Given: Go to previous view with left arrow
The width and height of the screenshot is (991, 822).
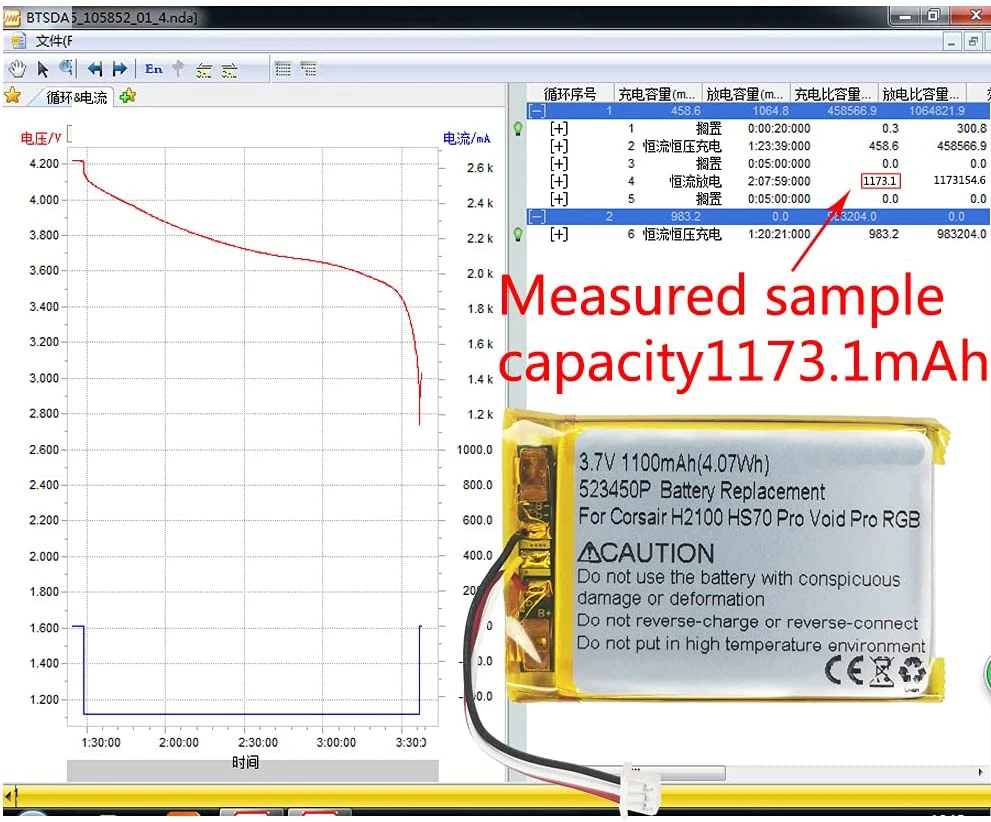Looking at the screenshot, I should pyautogui.click(x=95, y=69).
